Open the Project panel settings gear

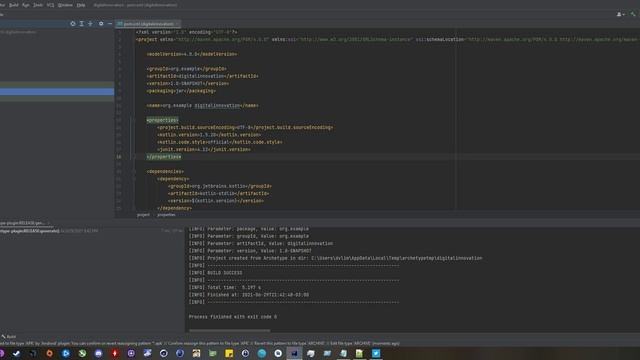101,24
